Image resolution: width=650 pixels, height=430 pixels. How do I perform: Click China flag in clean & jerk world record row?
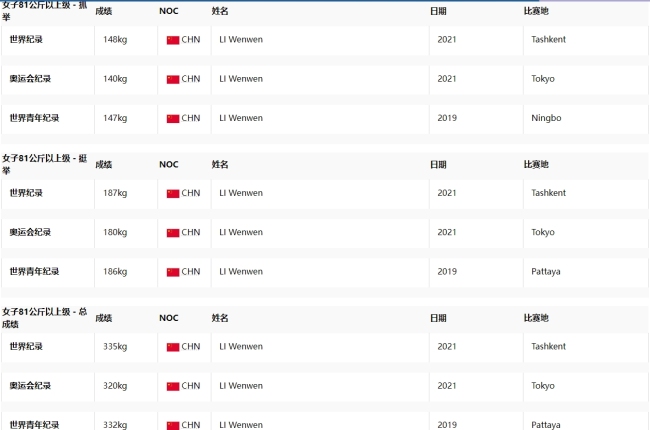point(173,193)
